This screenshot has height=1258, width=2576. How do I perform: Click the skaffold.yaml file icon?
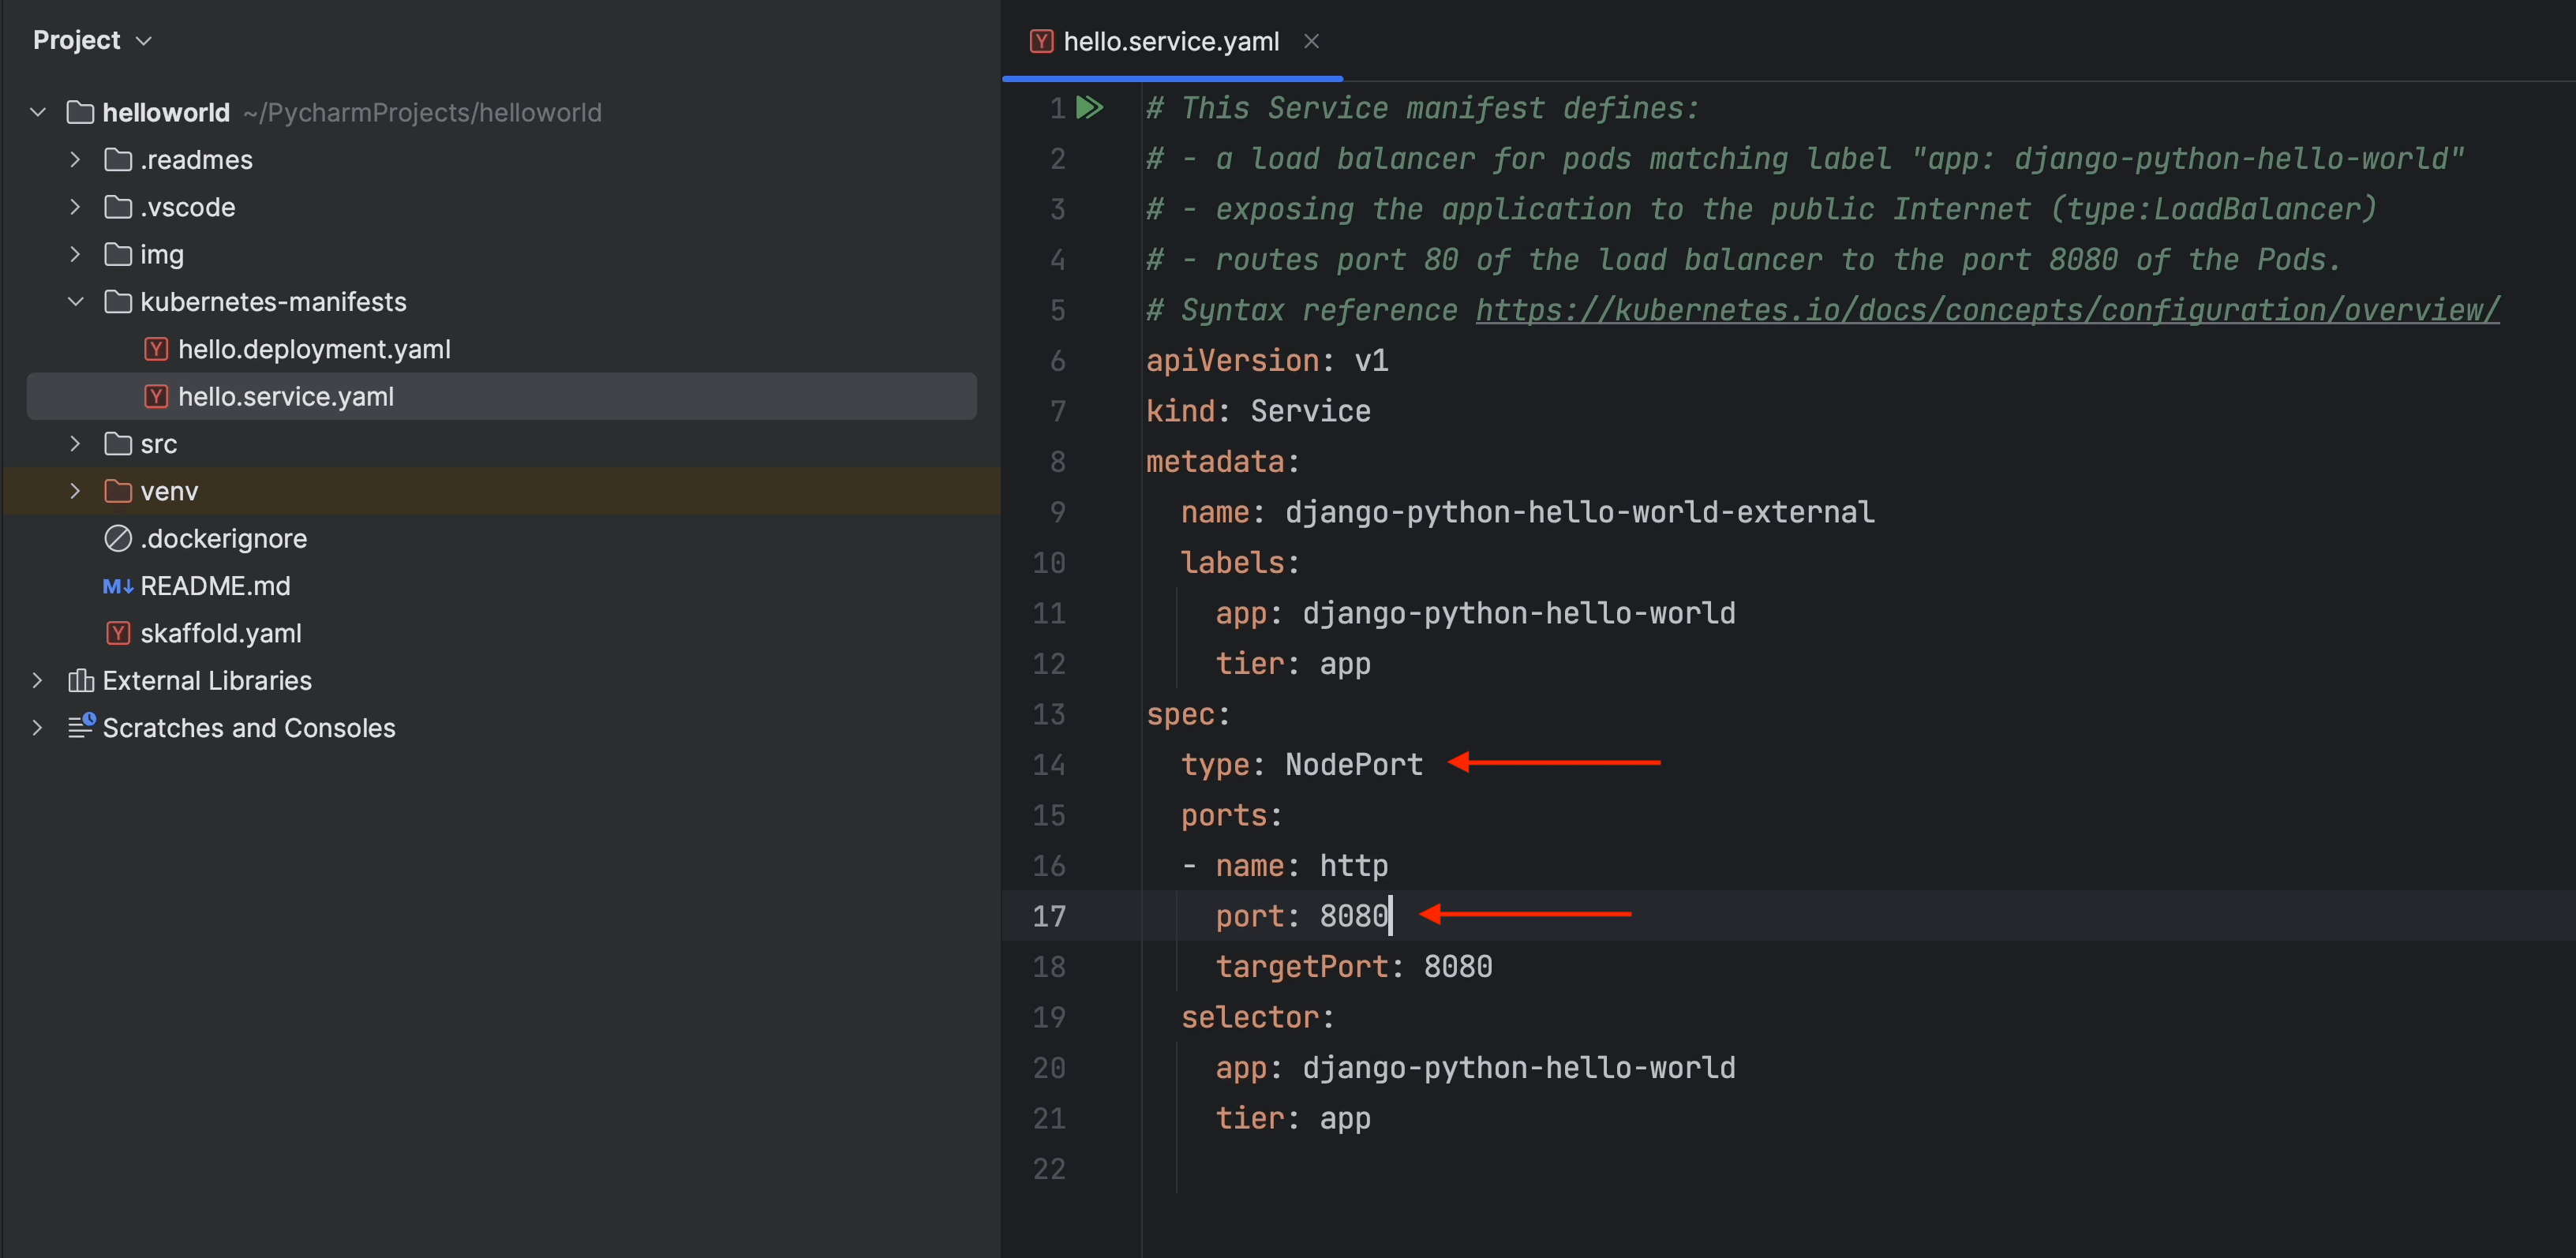(118, 633)
